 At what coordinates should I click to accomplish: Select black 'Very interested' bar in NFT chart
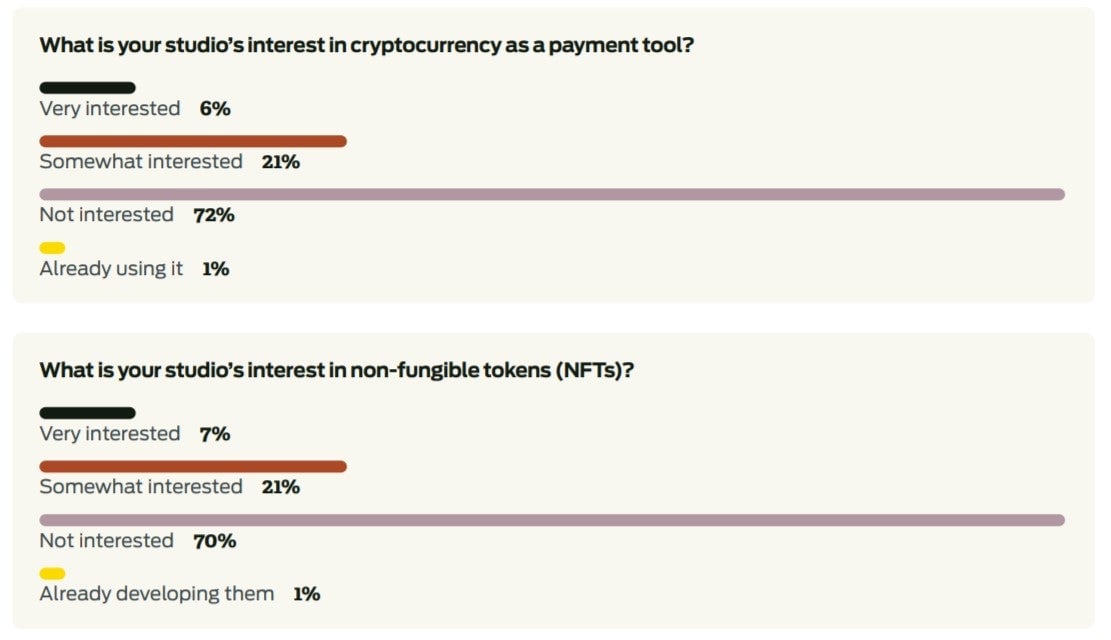point(87,413)
